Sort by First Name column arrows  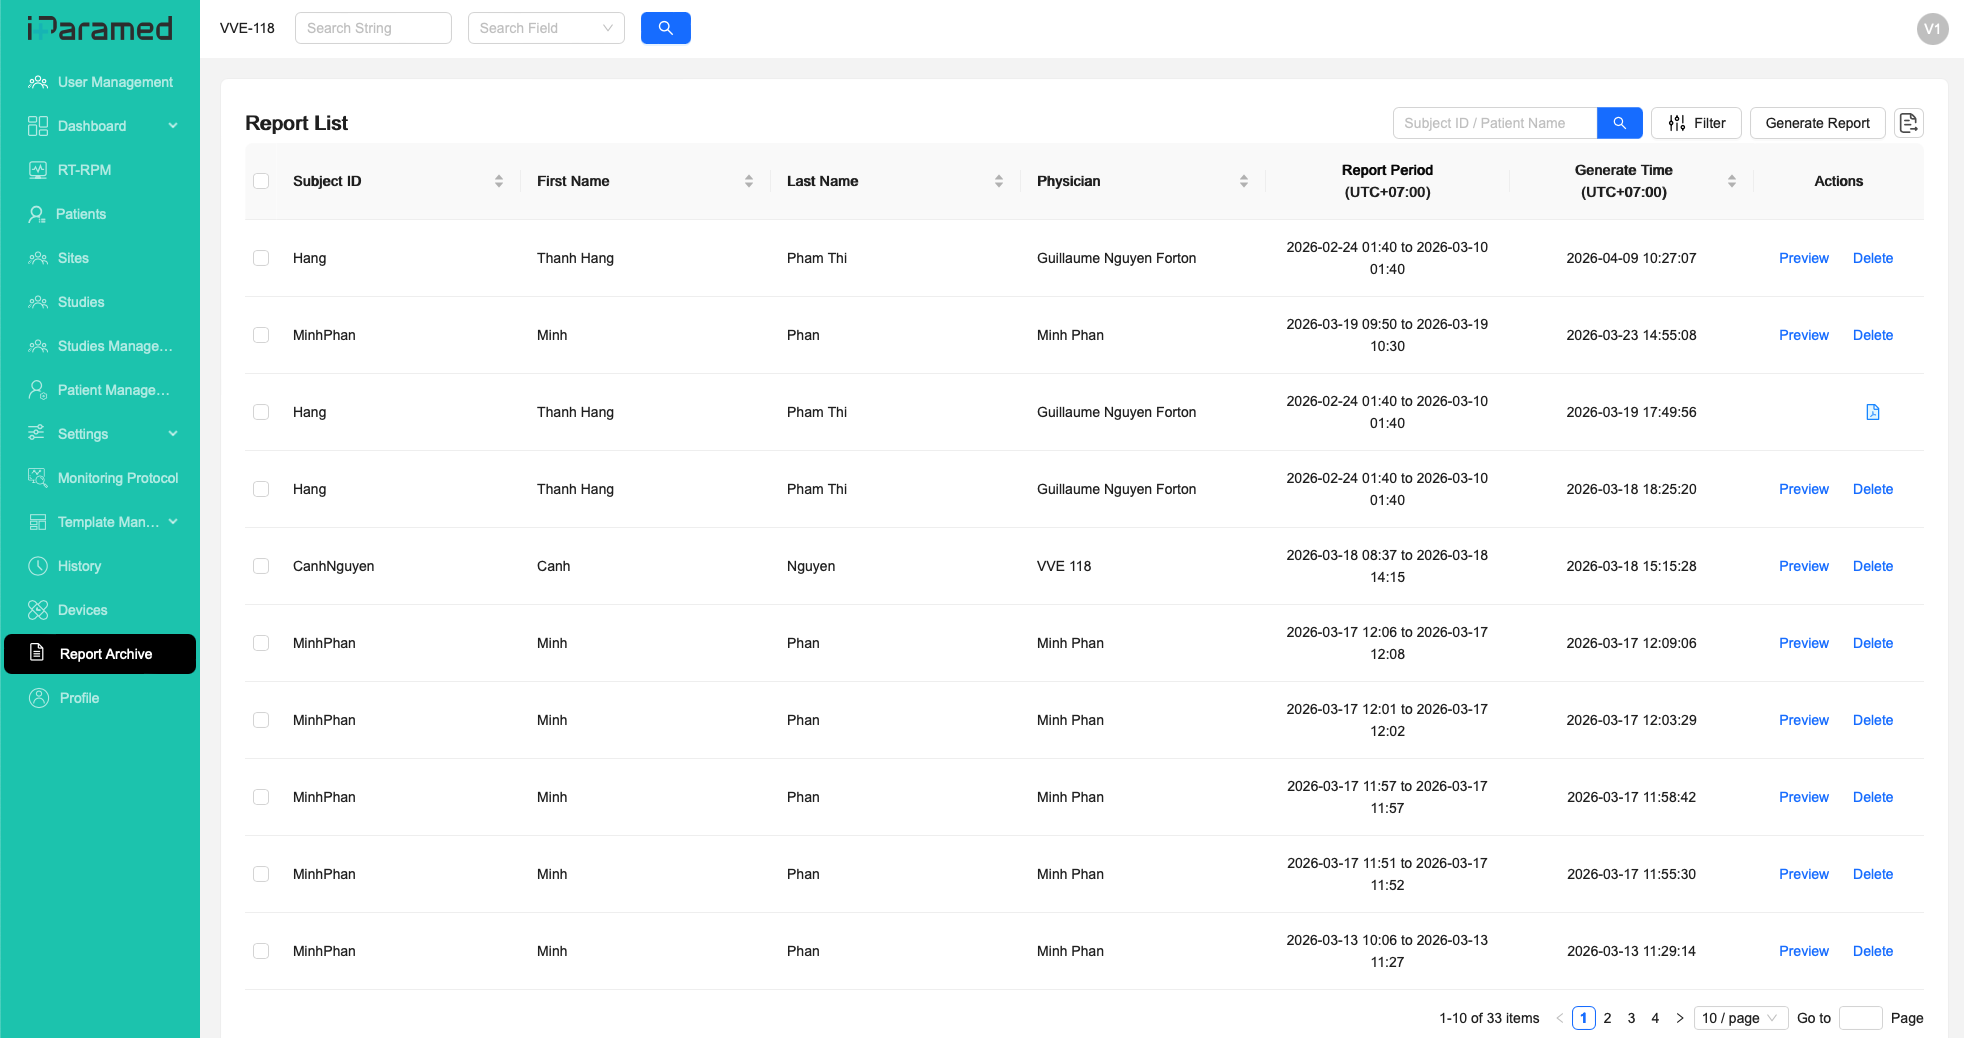click(749, 181)
